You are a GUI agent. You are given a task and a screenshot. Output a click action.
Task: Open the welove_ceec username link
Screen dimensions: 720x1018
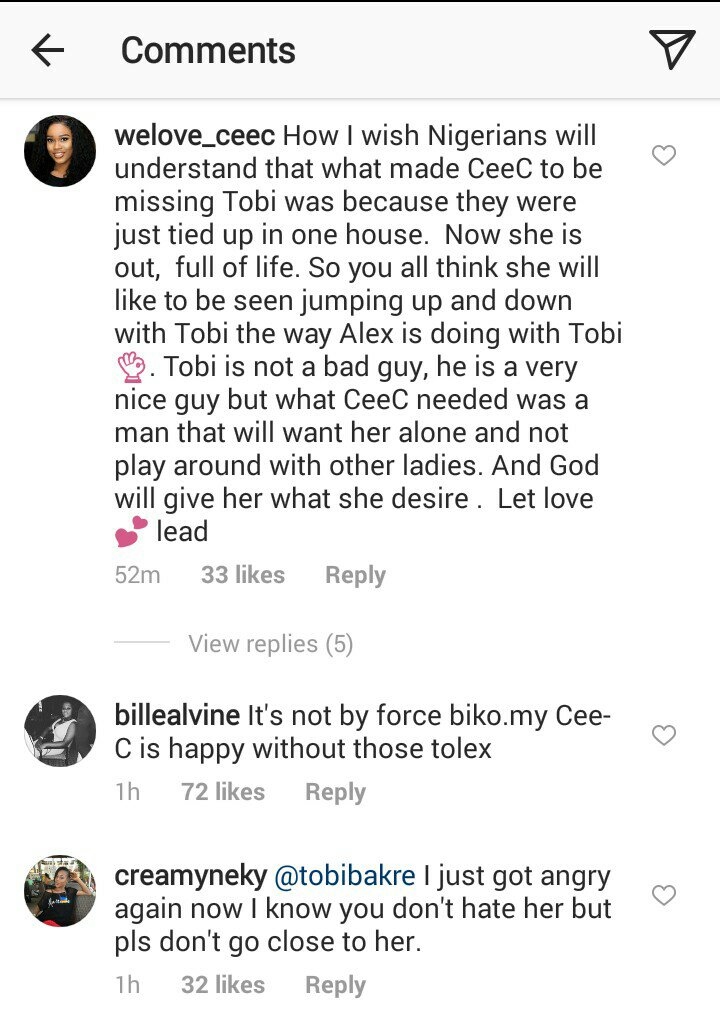[195, 135]
